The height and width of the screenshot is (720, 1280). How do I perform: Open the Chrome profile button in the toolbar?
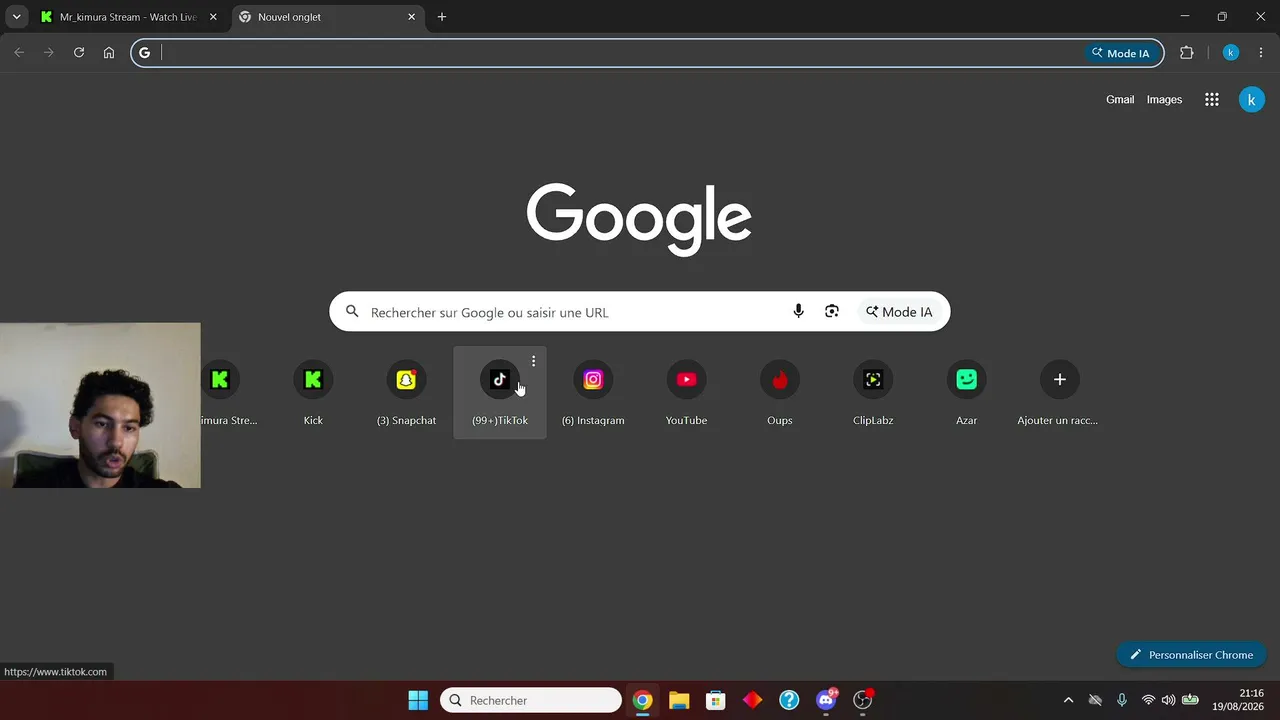coord(1231,53)
